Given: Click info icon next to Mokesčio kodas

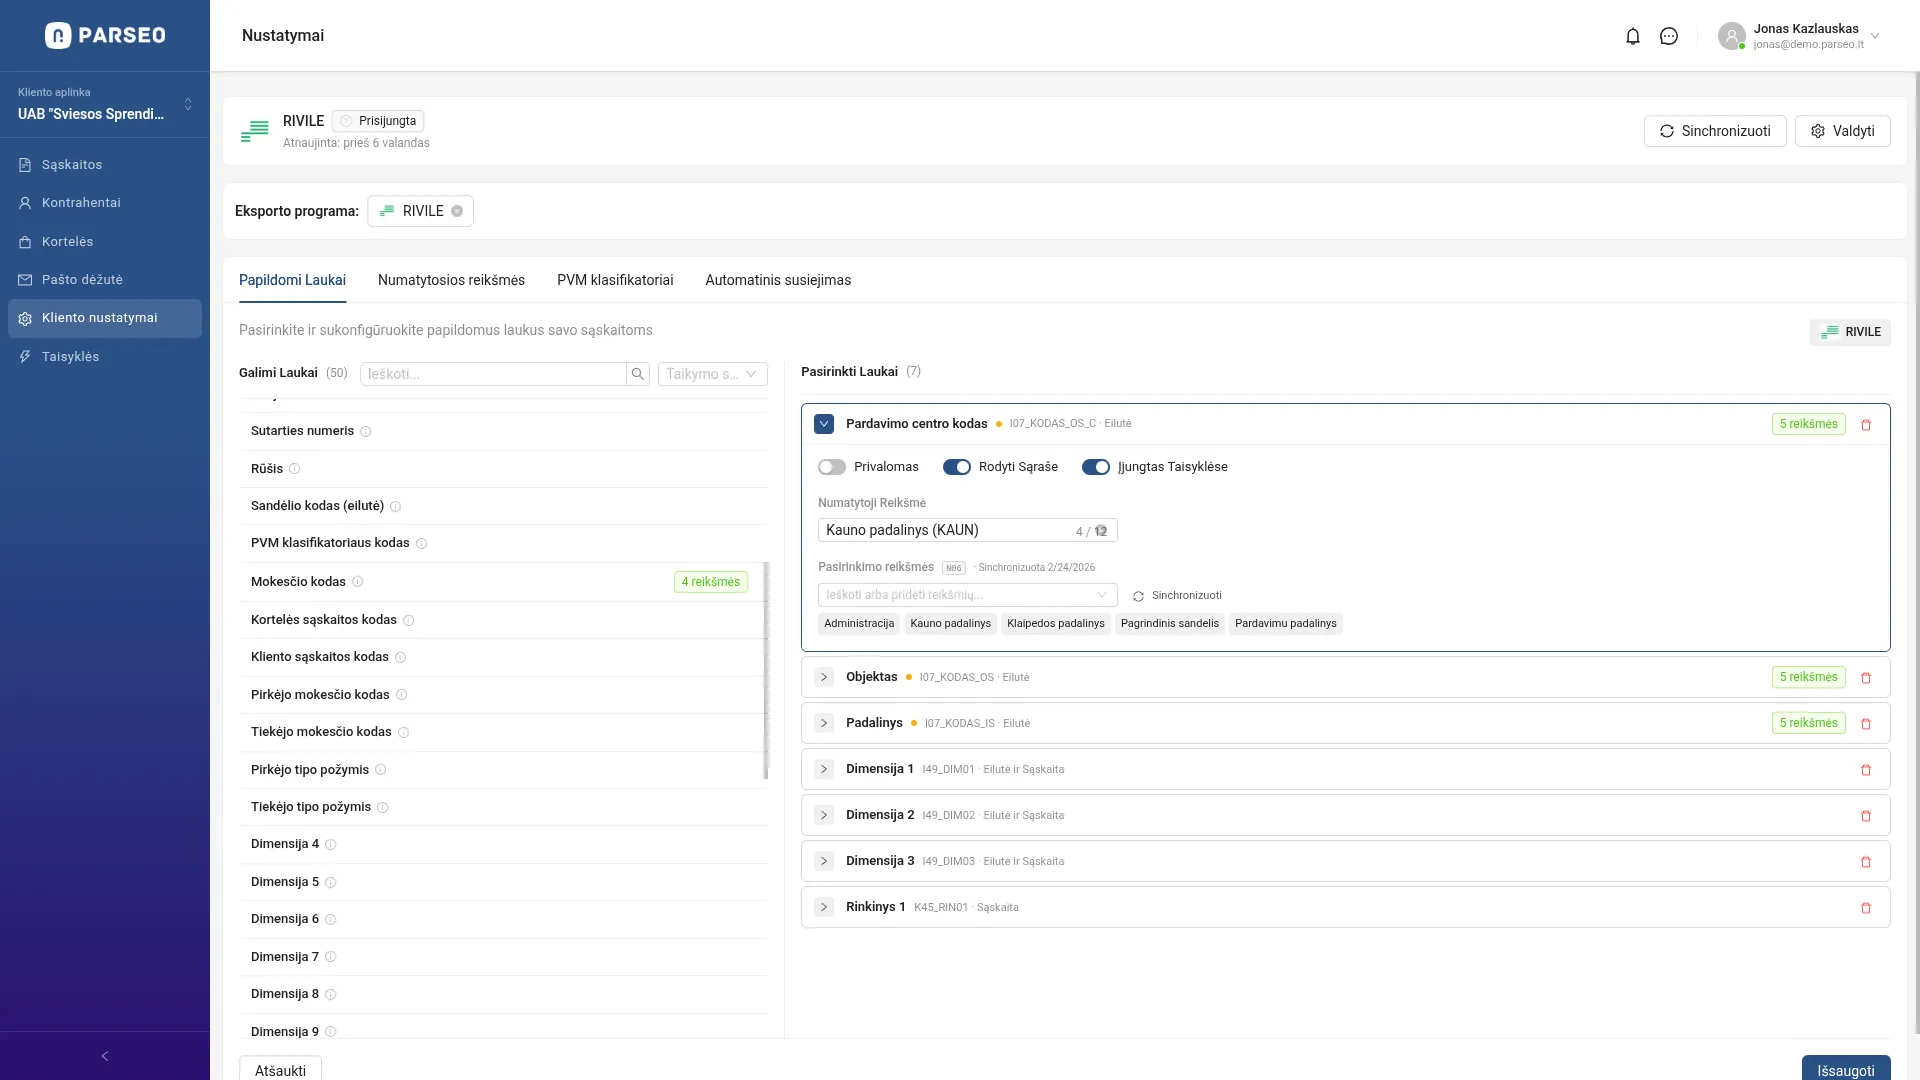Looking at the screenshot, I should pyautogui.click(x=358, y=582).
